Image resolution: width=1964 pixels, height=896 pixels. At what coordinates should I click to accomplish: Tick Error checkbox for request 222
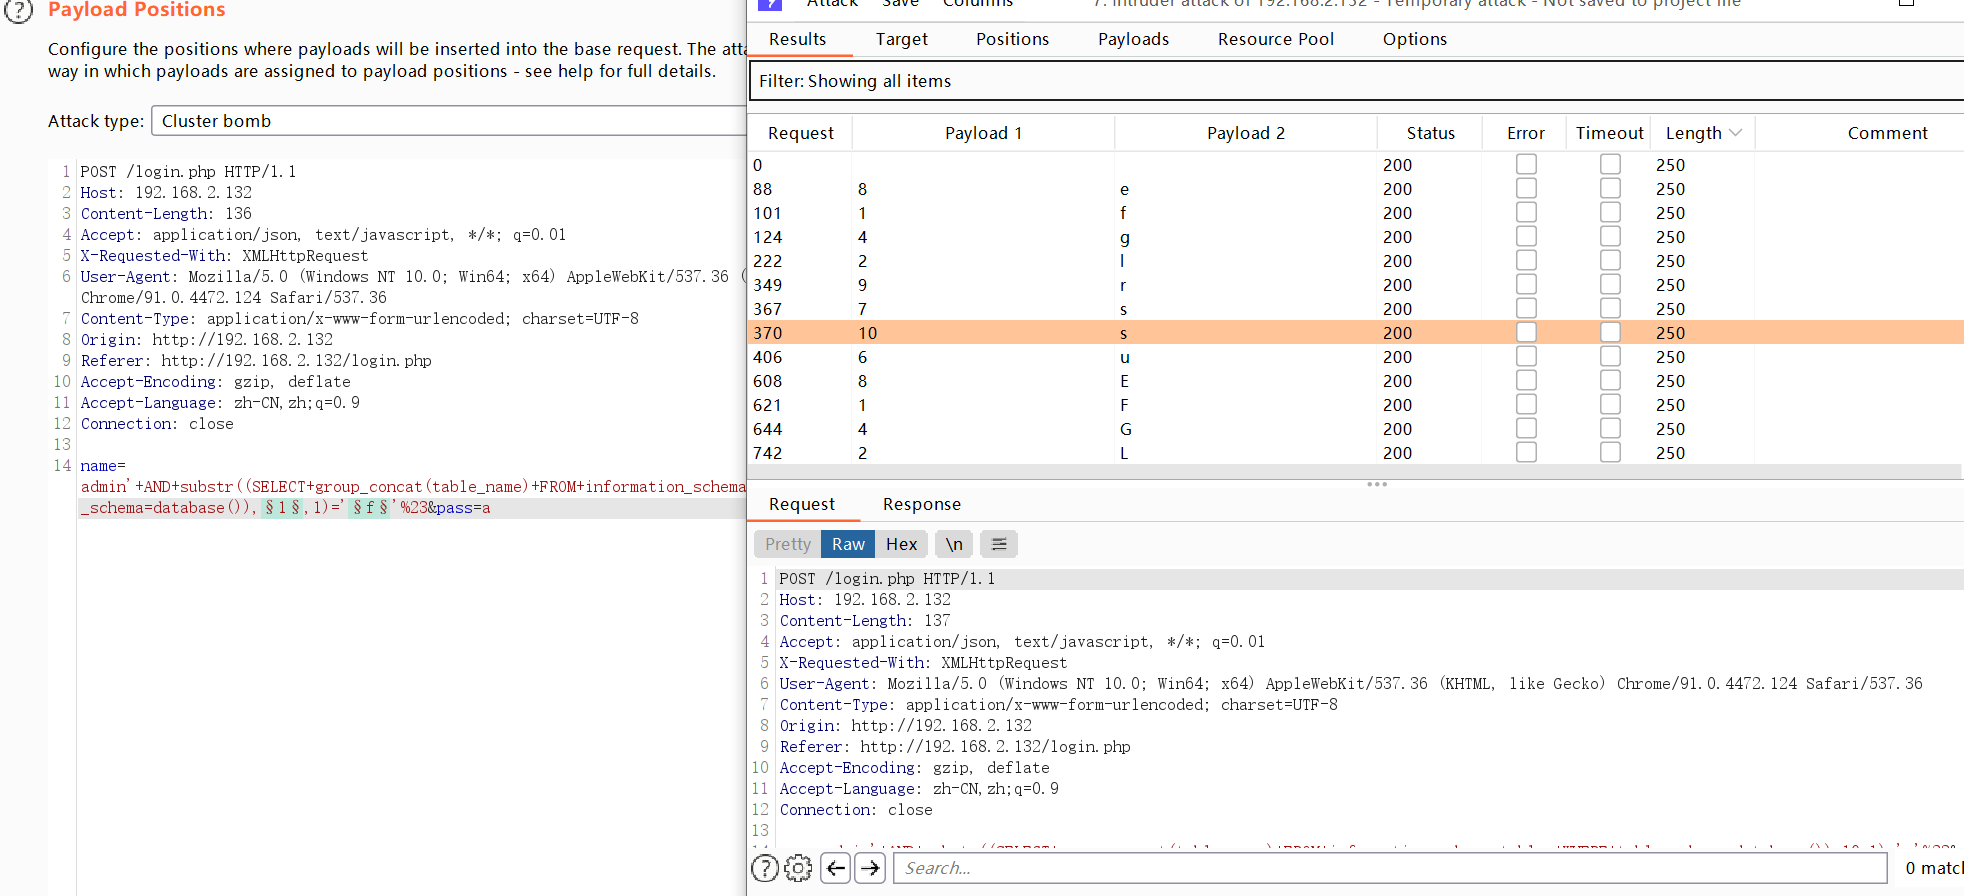coord(1526,260)
